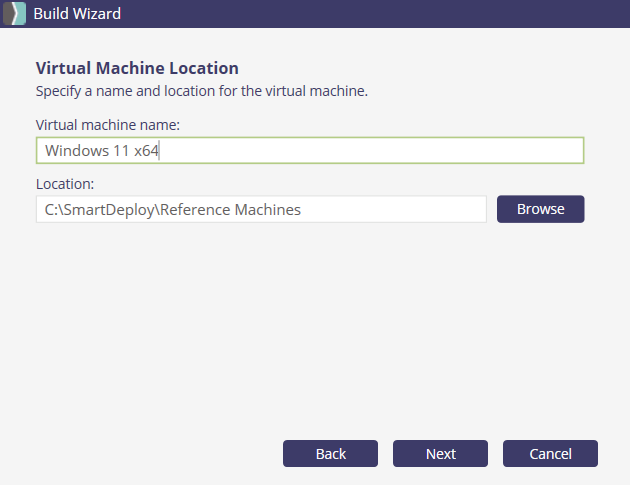Click the number '11' in the name field

point(121,151)
